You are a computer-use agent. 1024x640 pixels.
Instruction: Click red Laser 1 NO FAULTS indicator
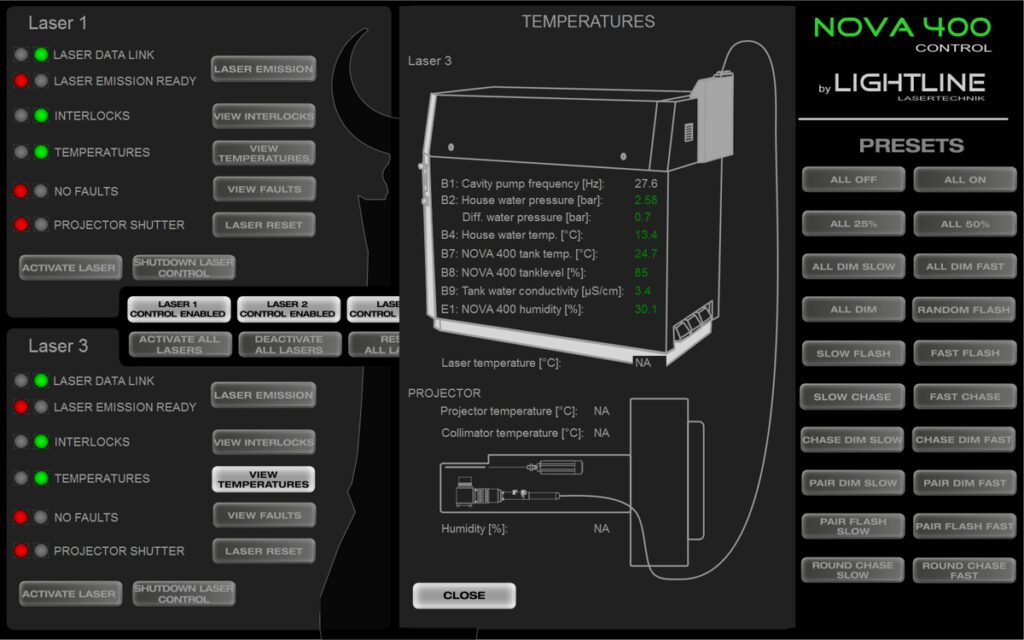point(21,191)
